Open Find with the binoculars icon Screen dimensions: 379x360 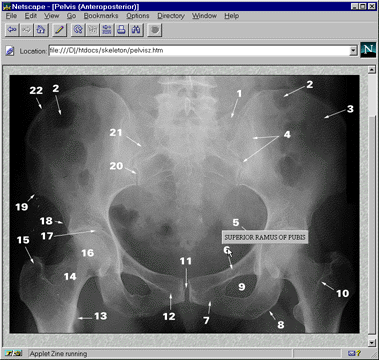tap(136, 30)
